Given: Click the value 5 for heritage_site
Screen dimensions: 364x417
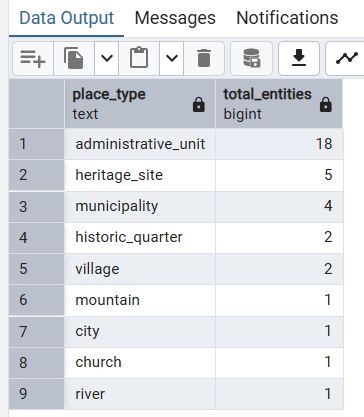Looking at the screenshot, I should (279, 175).
